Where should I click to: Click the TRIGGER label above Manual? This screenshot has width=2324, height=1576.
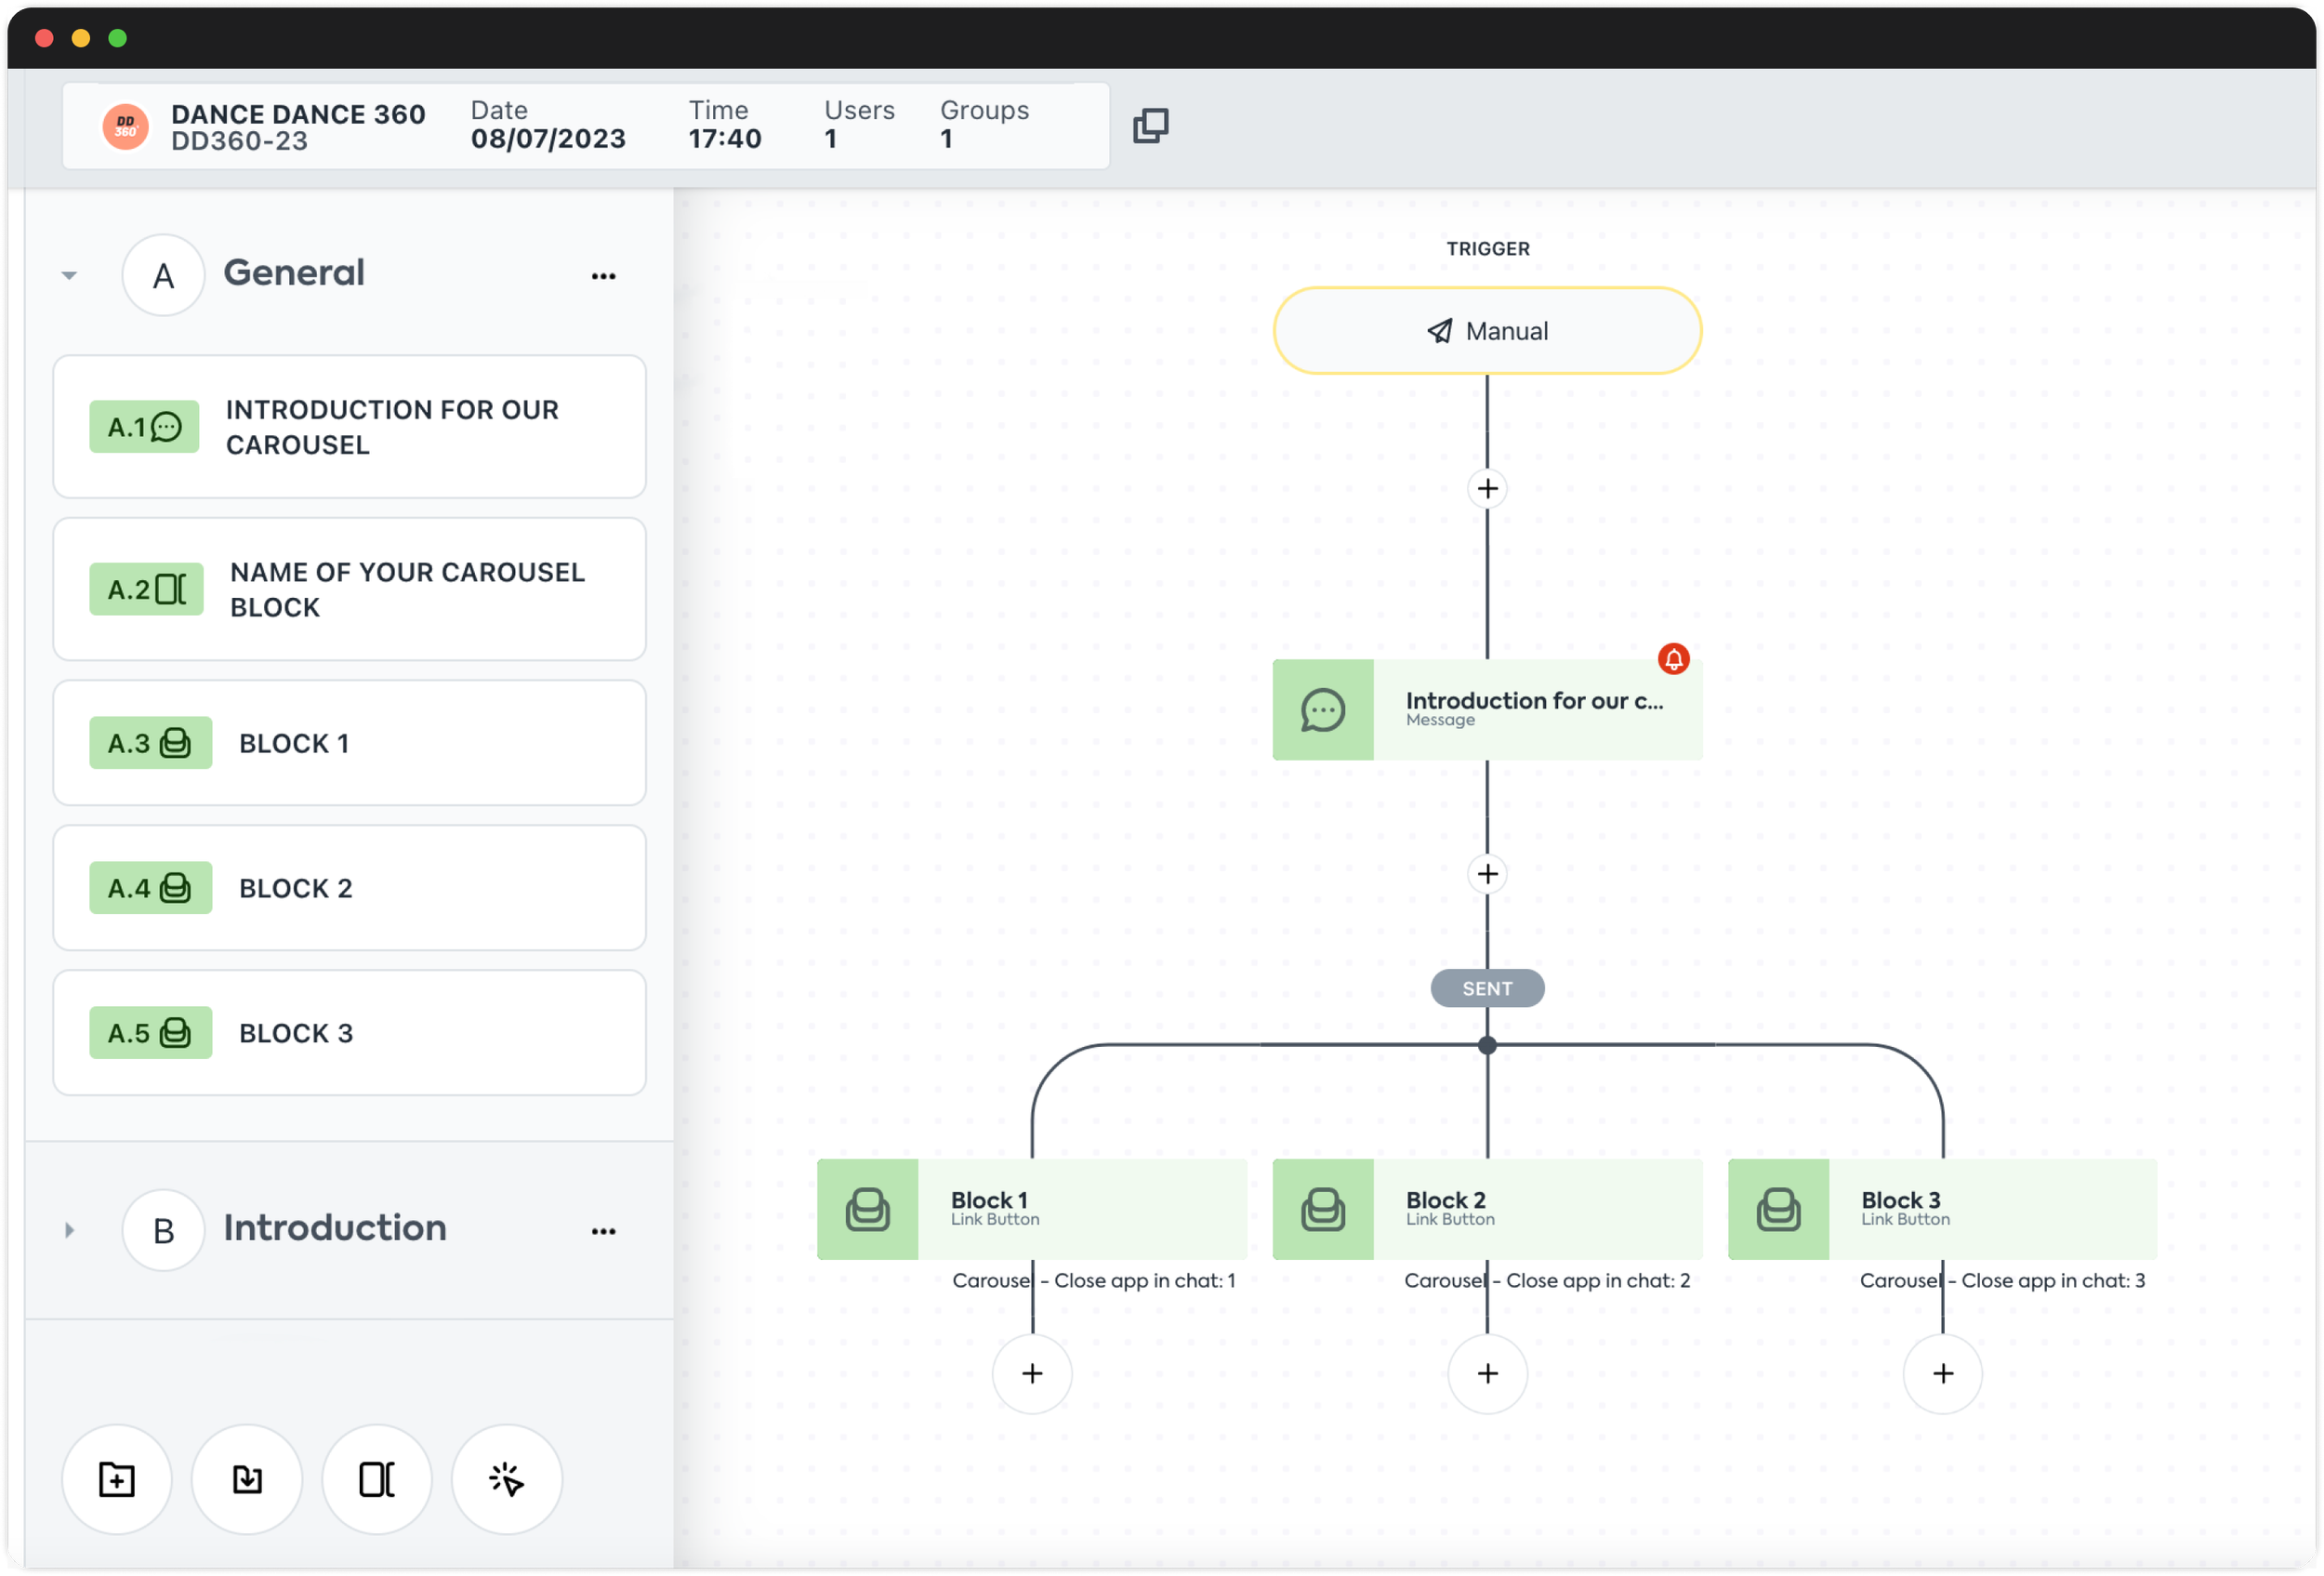point(1488,249)
